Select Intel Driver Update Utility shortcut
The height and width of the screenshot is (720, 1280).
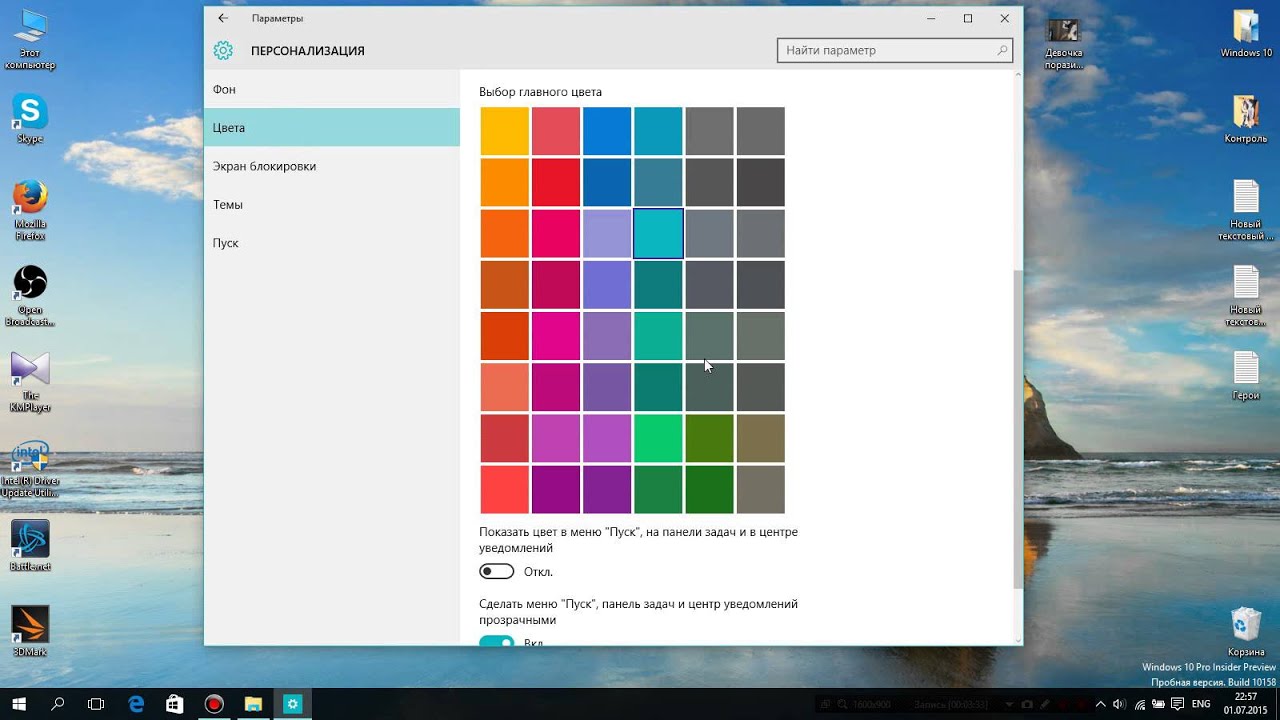(30, 469)
